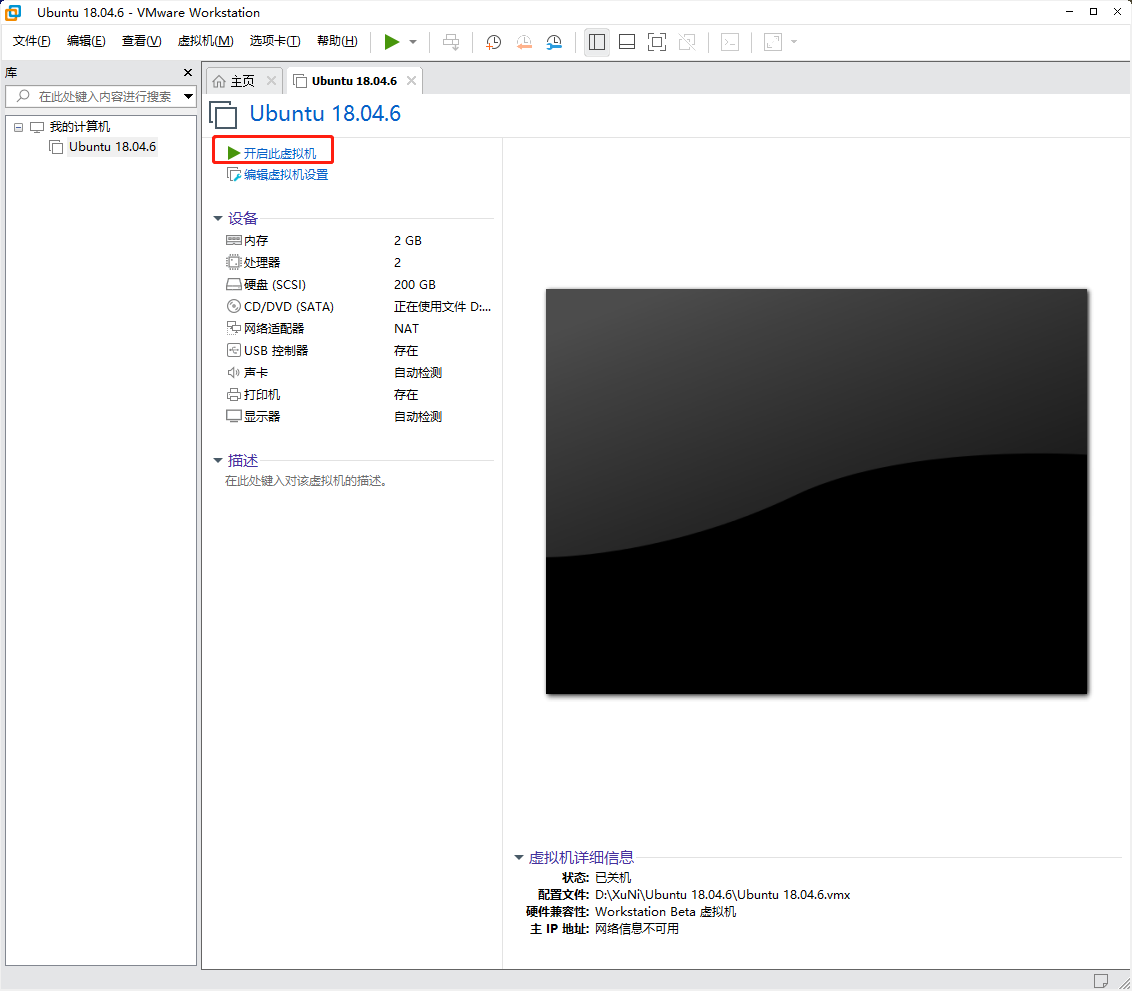Click the 硬盘 (SCSI) disk icon
This screenshot has width=1132, height=991.
point(233,284)
